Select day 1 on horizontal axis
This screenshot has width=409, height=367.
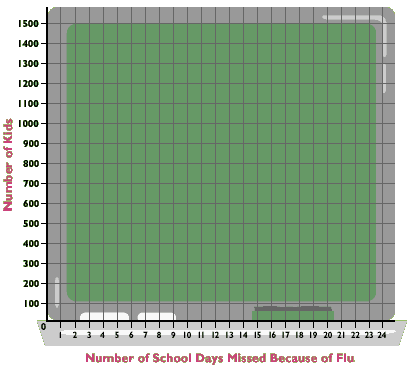pyautogui.click(x=60, y=335)
